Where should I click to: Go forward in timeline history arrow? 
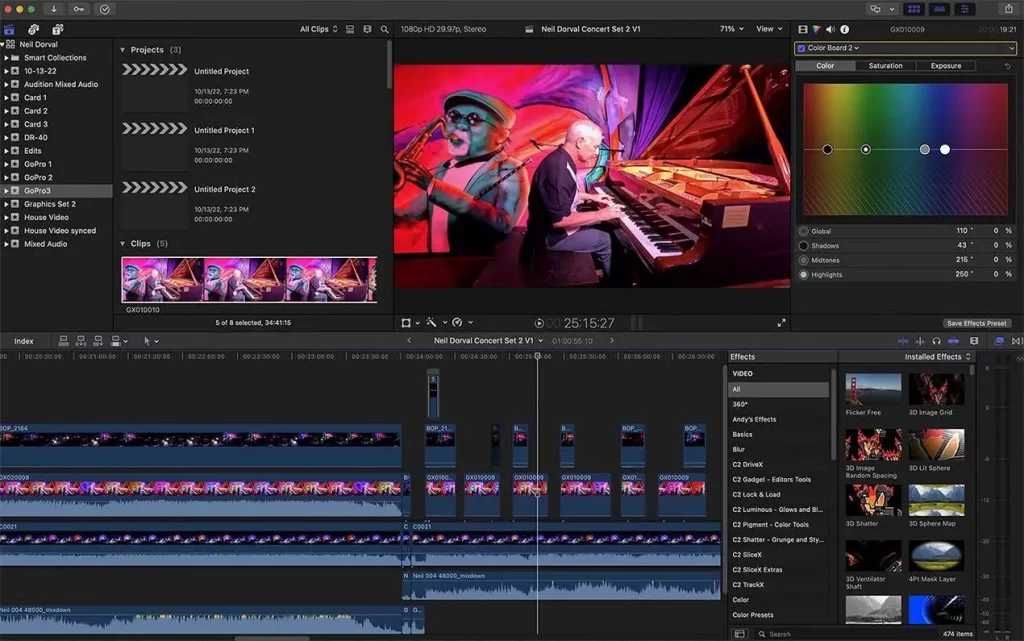(612, 341)
